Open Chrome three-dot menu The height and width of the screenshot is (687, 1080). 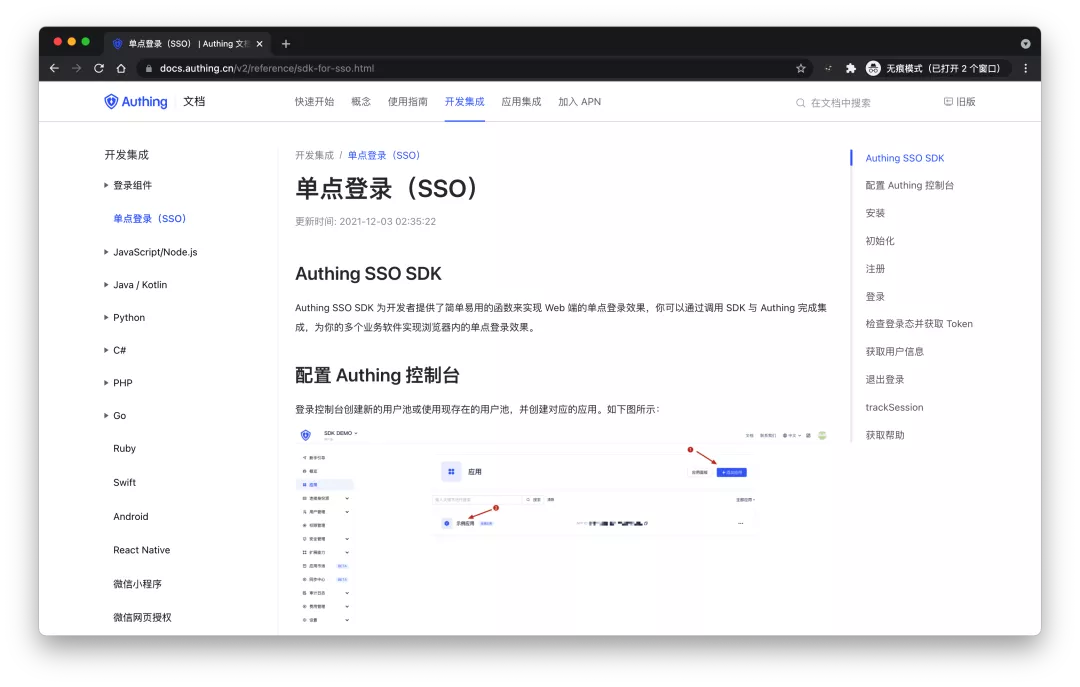click(1026, 68)
